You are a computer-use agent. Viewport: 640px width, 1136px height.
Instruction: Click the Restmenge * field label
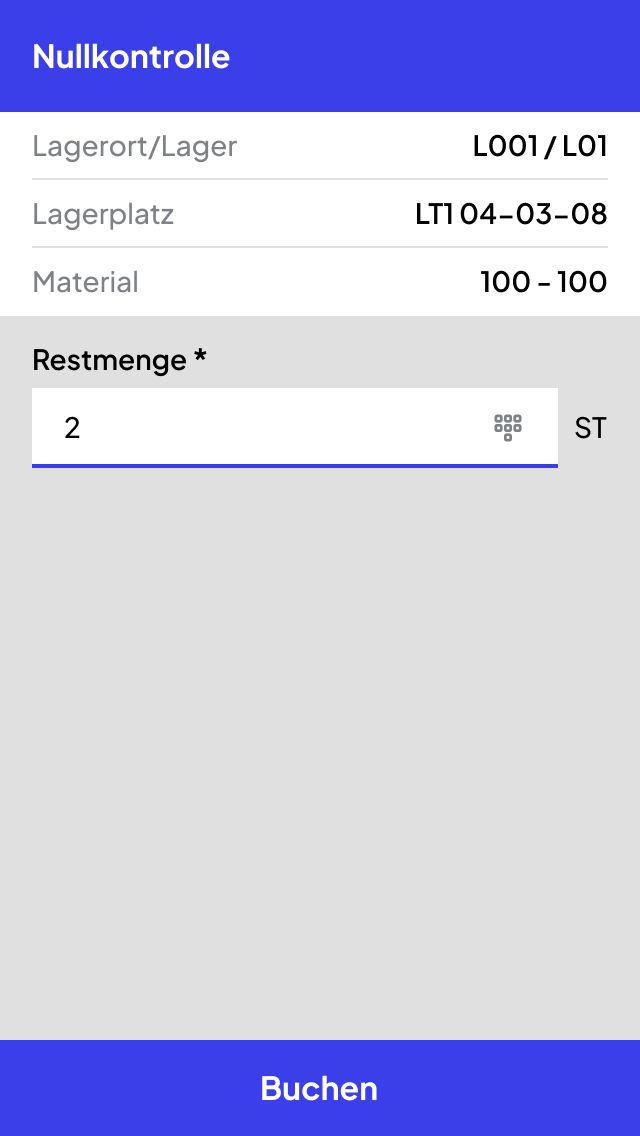pyautogui.click(x=120, y=360)
